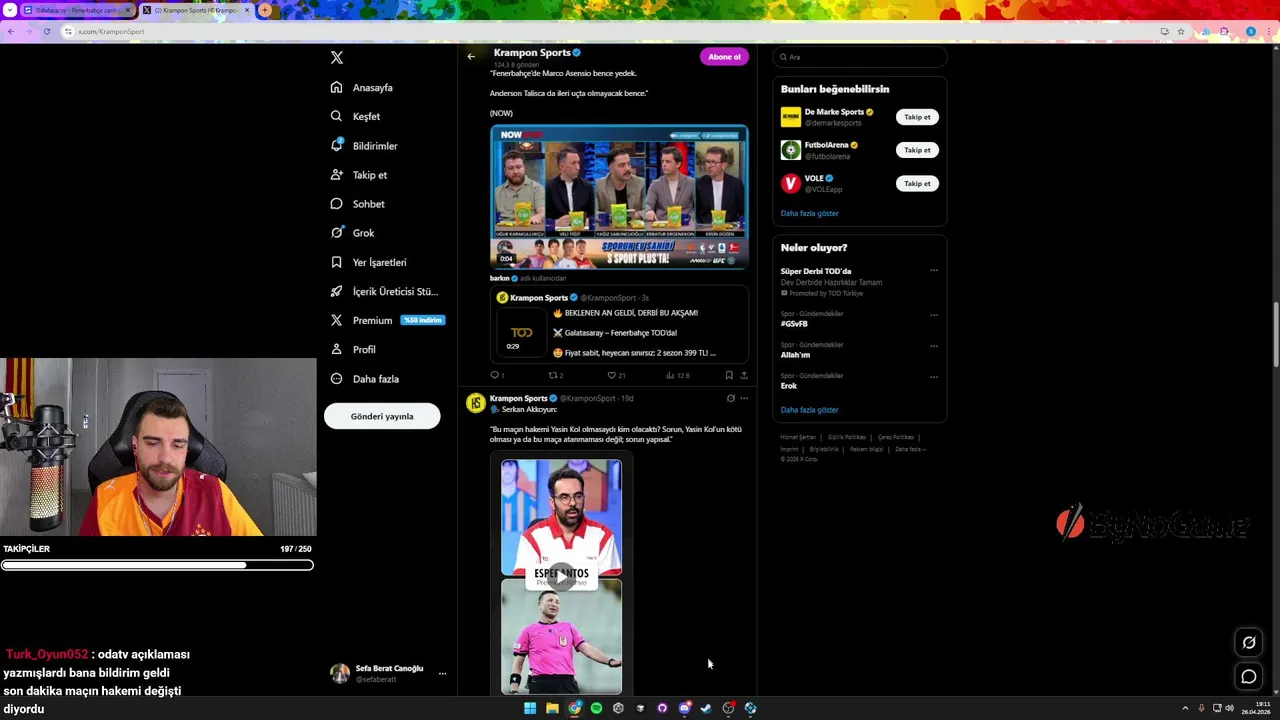Screen dimensions: 1280x720
Task: Reload the page in the browser
Action: point(47,31)
